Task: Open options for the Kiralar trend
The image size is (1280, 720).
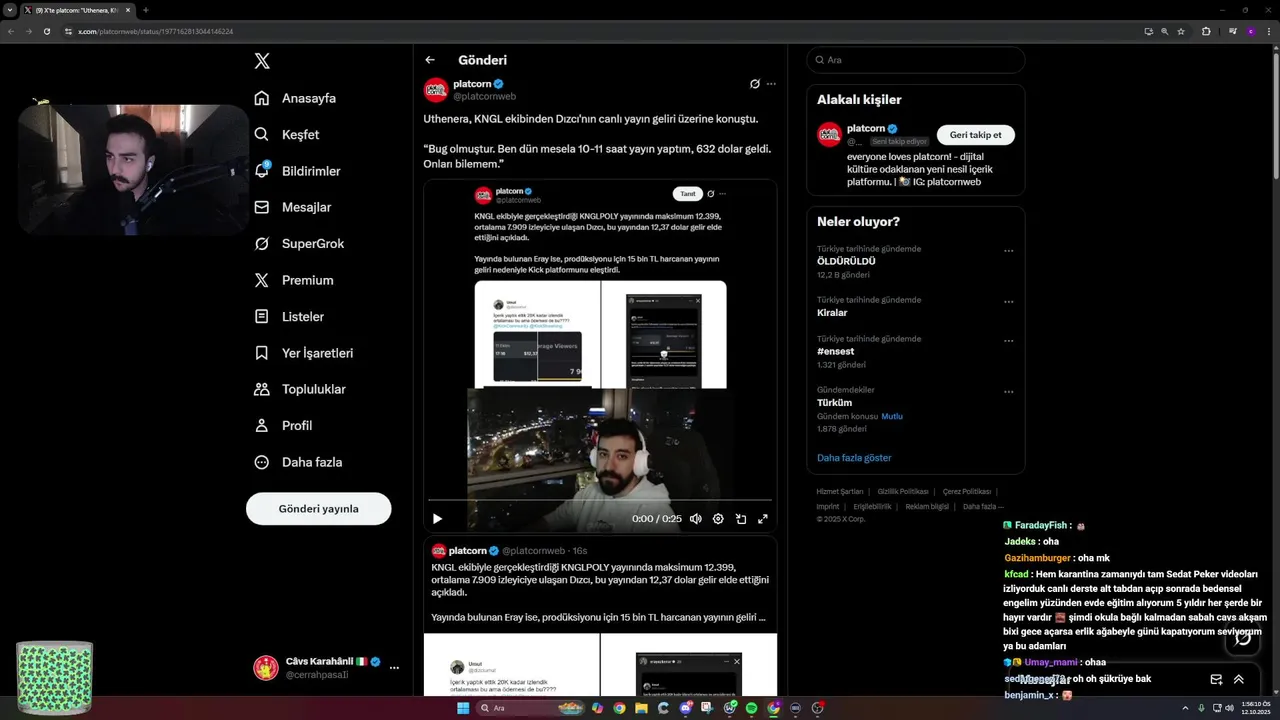Action: (x=1008, y=301)
